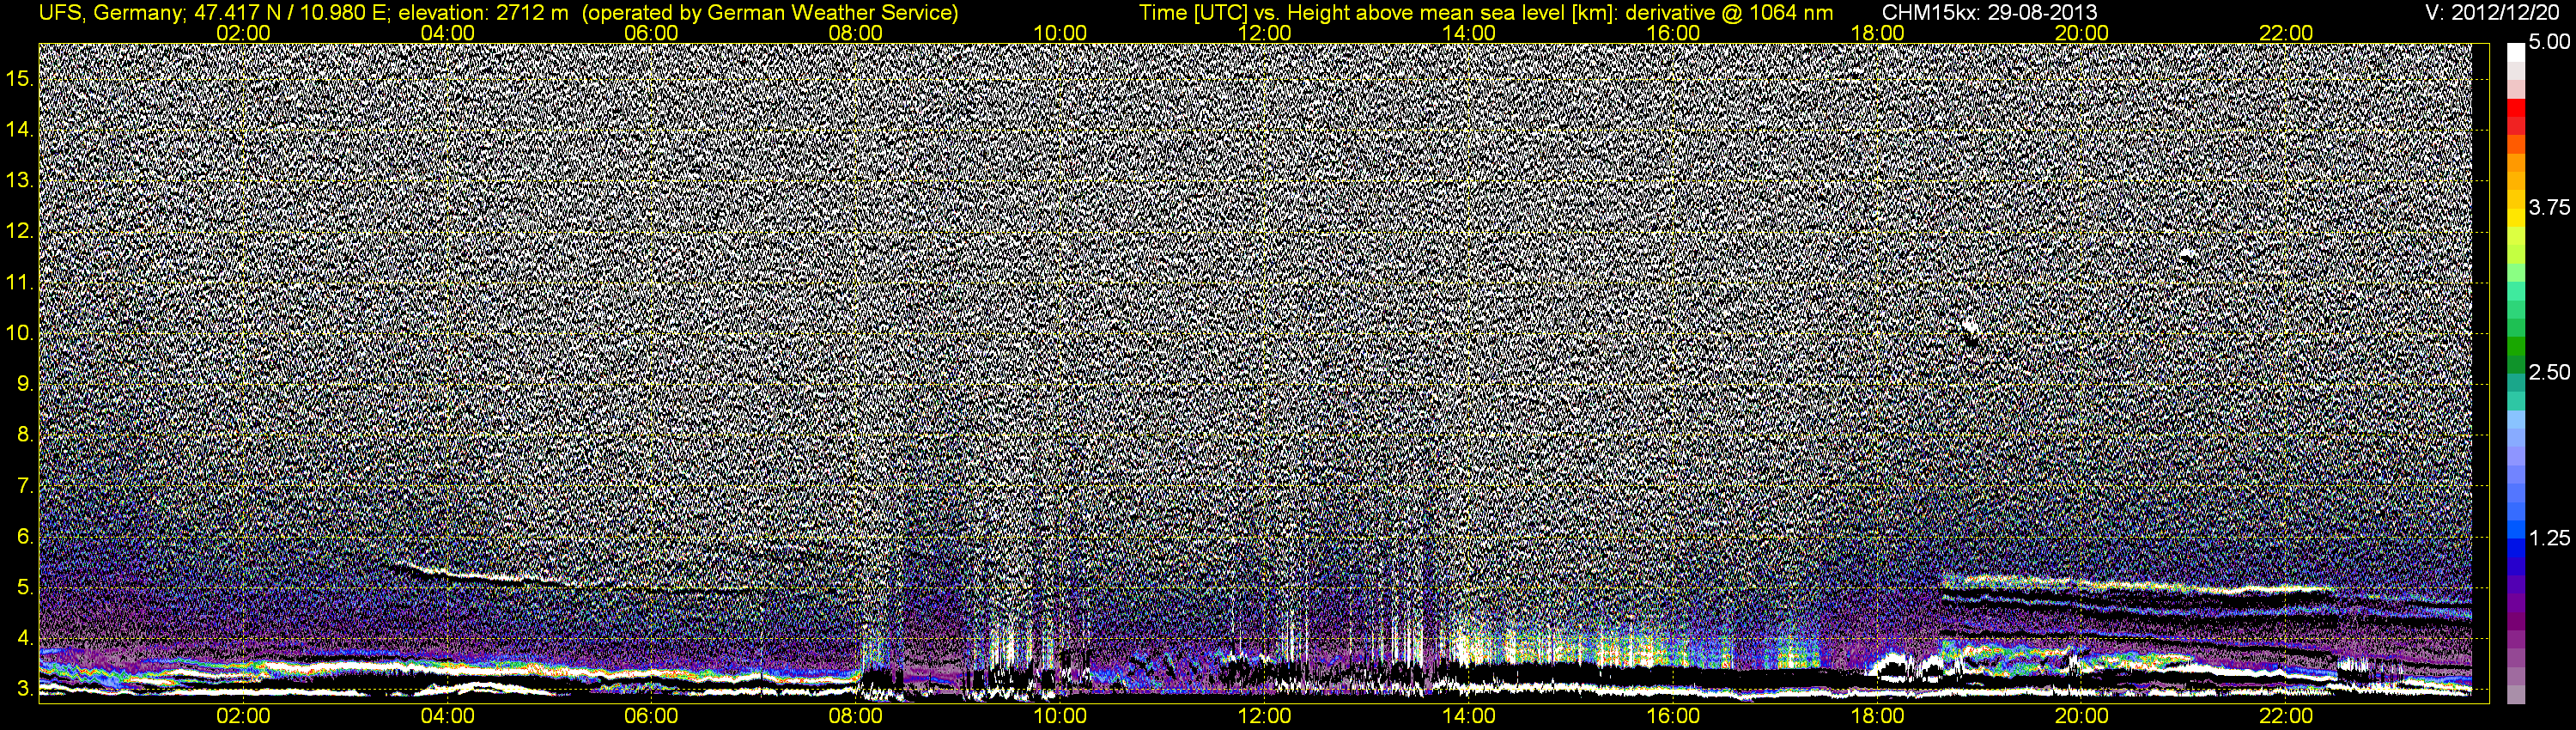This screenshot has width=2576, height=730.
Task: Click the 16:00 label on lower time axis
Action: tap(1673, 717)
